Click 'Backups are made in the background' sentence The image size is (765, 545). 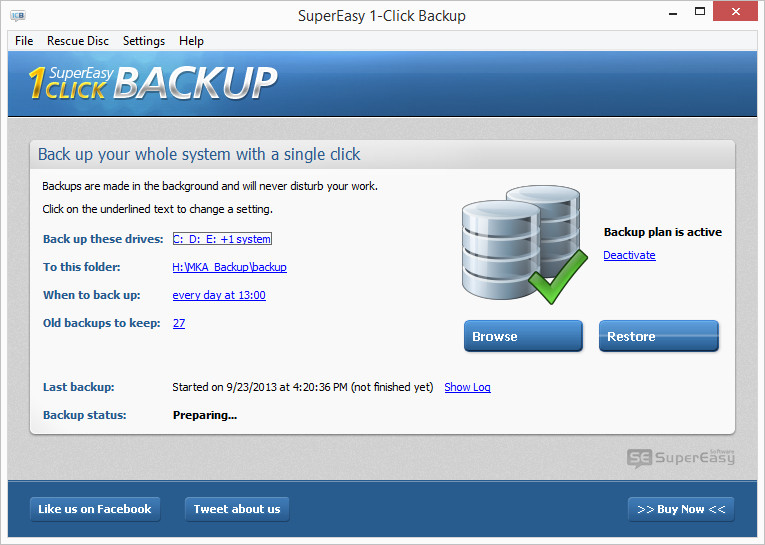coord(210,186)
